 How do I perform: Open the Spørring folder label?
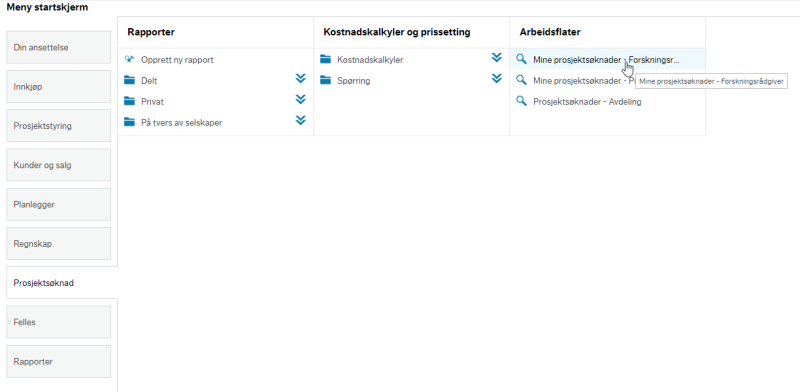(x=354, y=81)
